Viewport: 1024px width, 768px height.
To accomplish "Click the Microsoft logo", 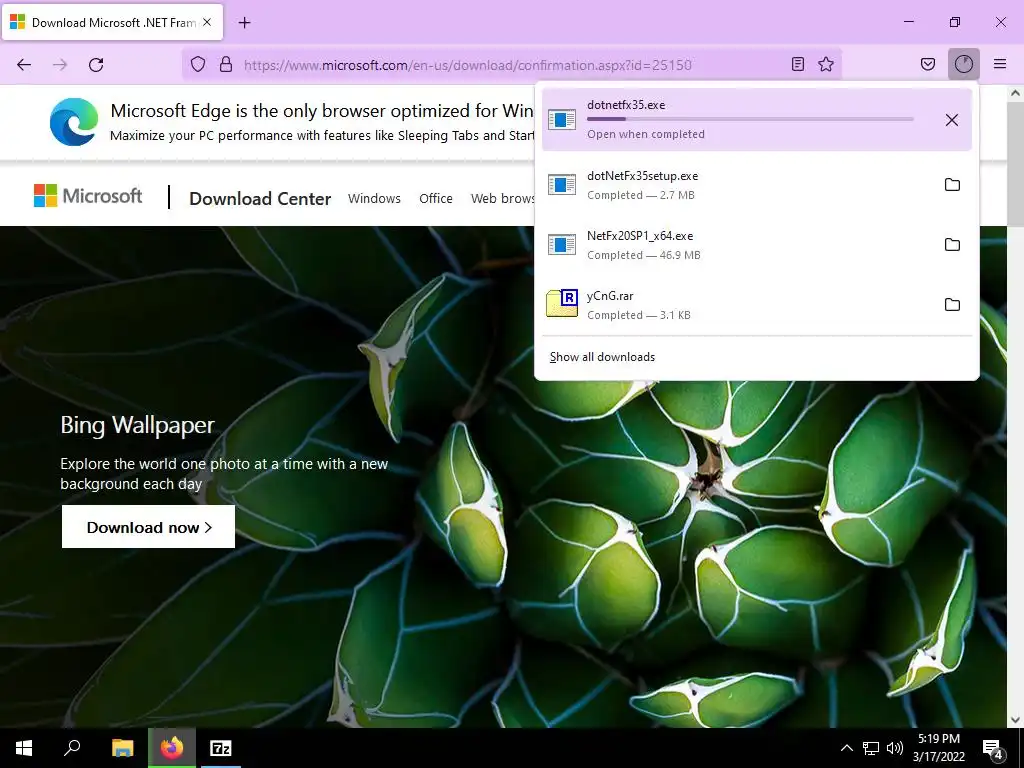I will pos(88,196).
